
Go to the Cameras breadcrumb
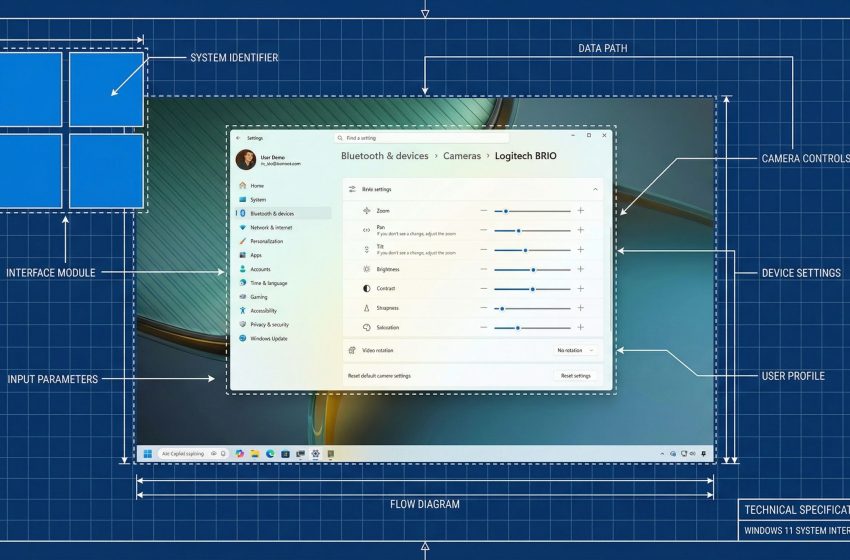tap(462, 156)
